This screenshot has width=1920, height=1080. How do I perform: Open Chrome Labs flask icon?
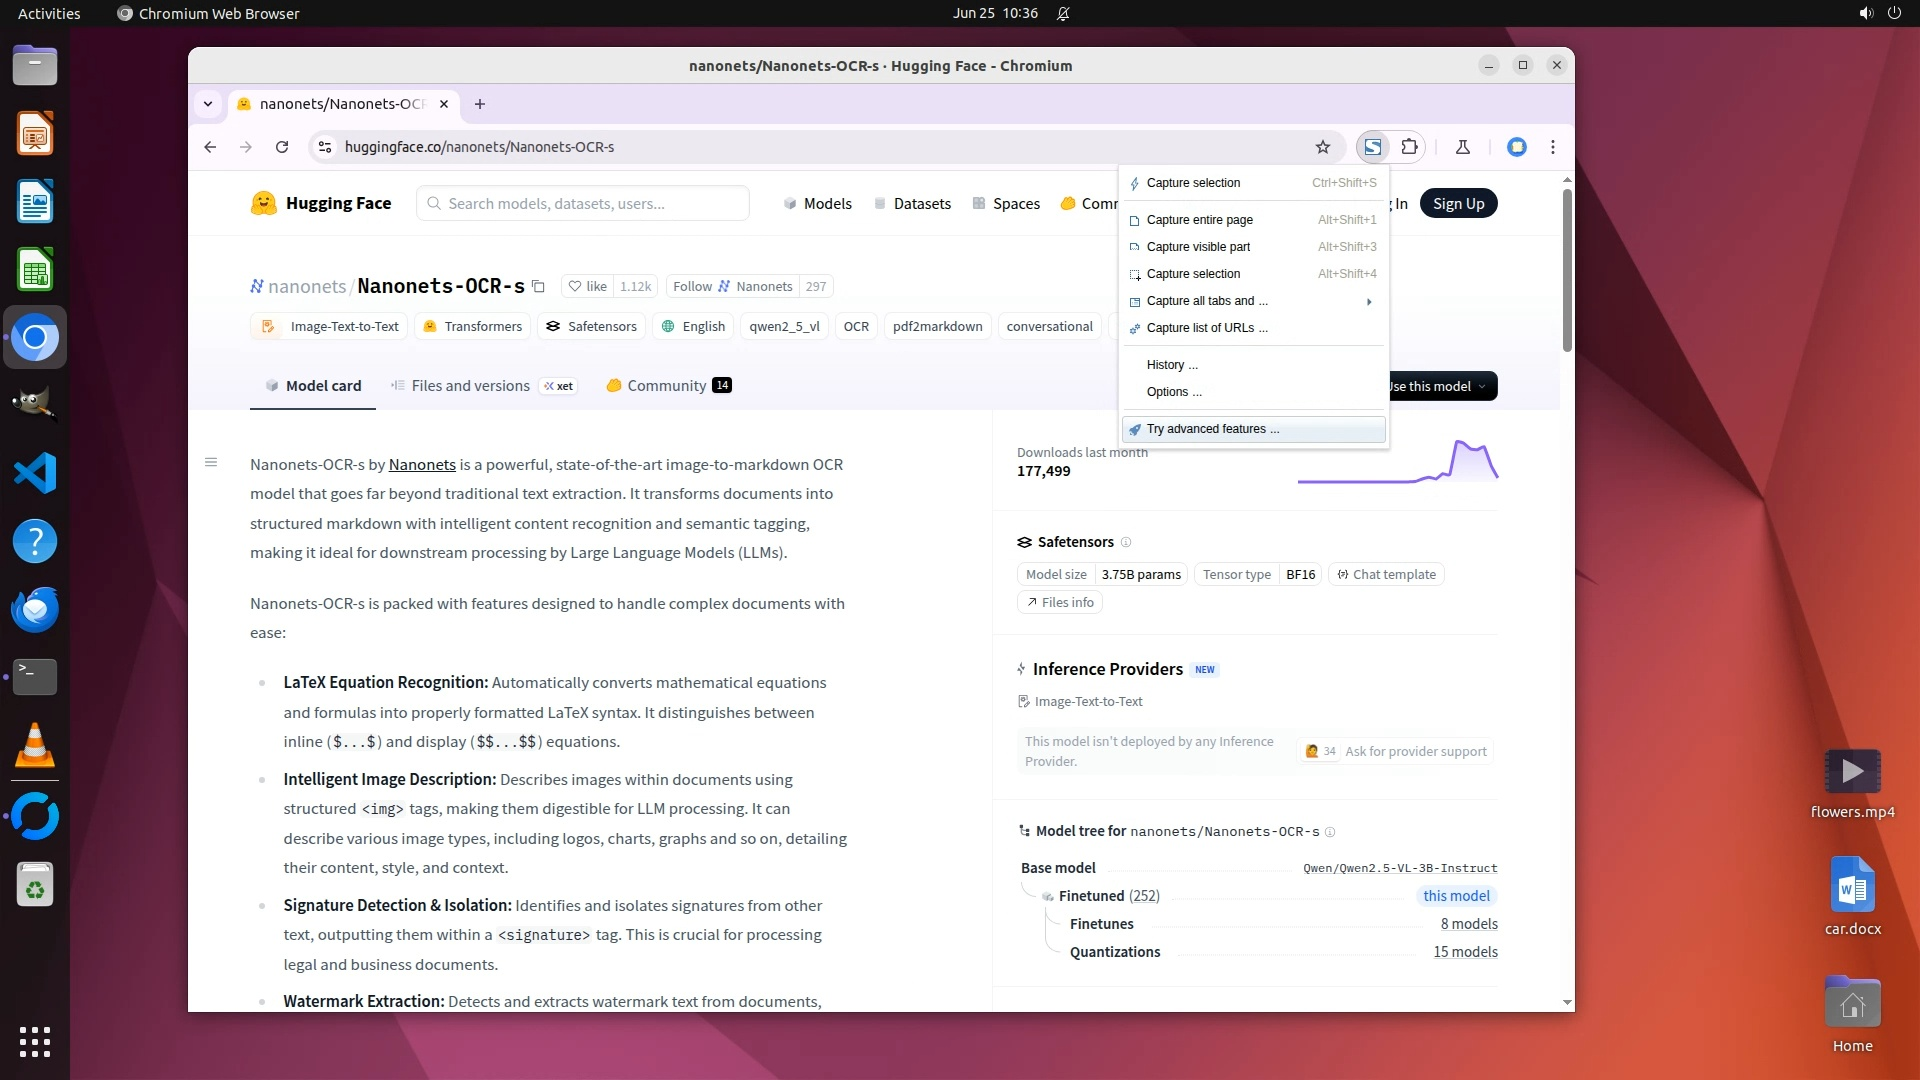1462,147
